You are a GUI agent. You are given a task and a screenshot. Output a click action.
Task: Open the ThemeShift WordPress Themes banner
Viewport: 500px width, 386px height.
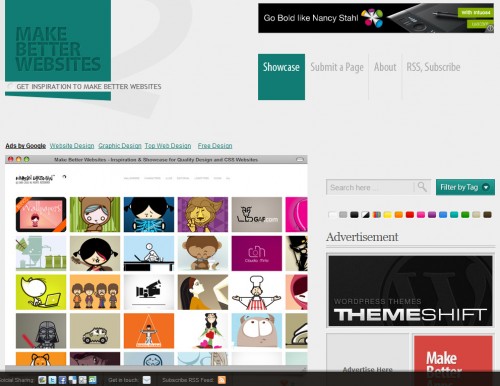410,291
